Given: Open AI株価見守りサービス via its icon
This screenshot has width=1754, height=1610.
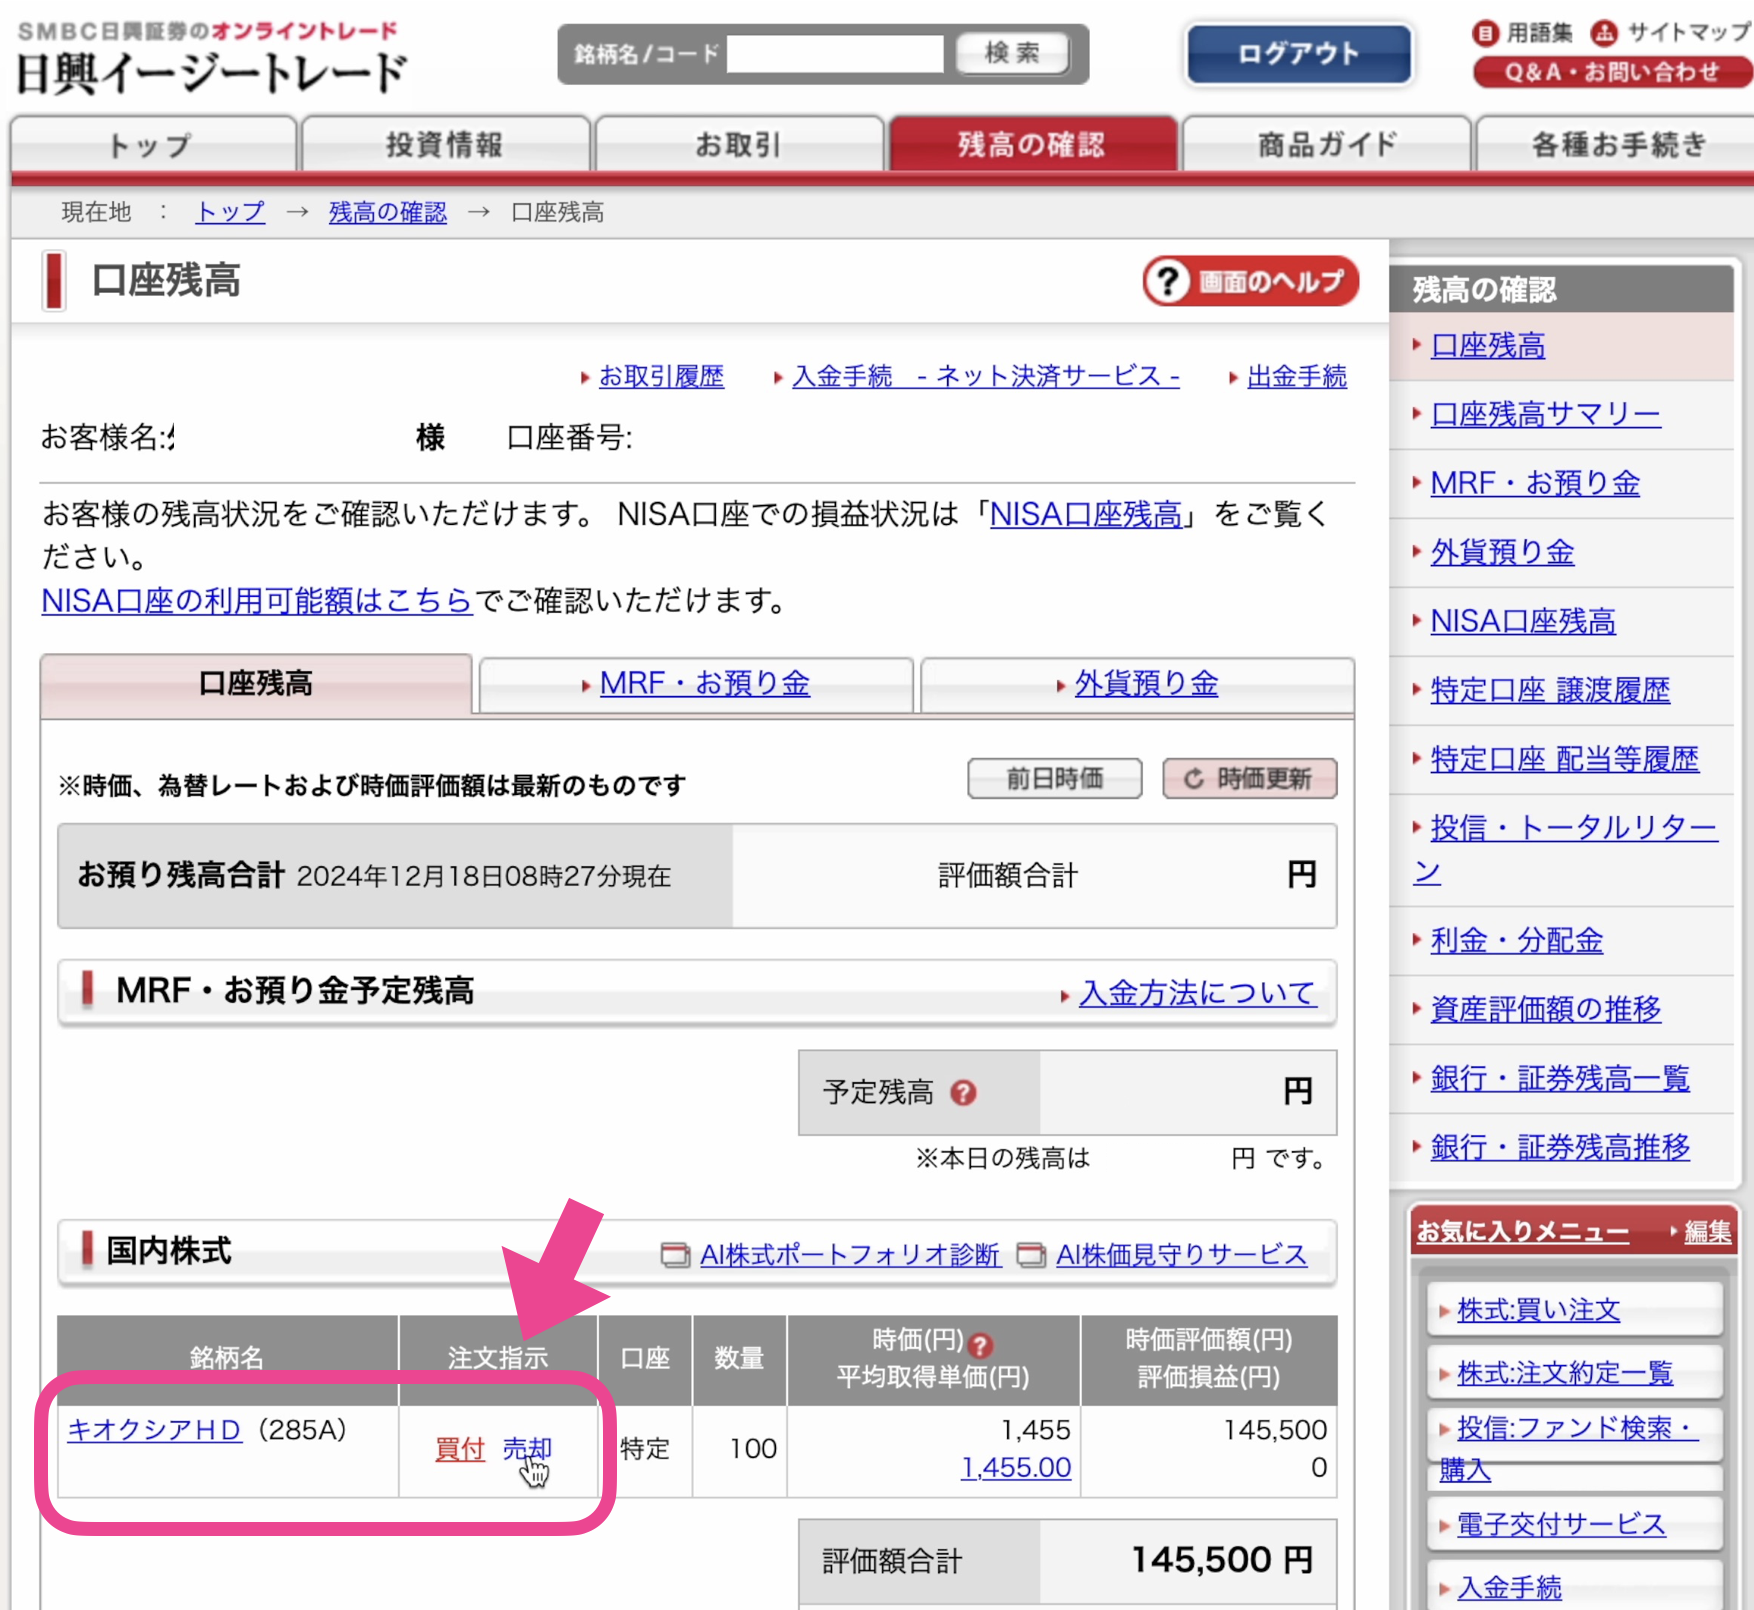Looking at the screenshot, I should [x=1032, y=1255].
